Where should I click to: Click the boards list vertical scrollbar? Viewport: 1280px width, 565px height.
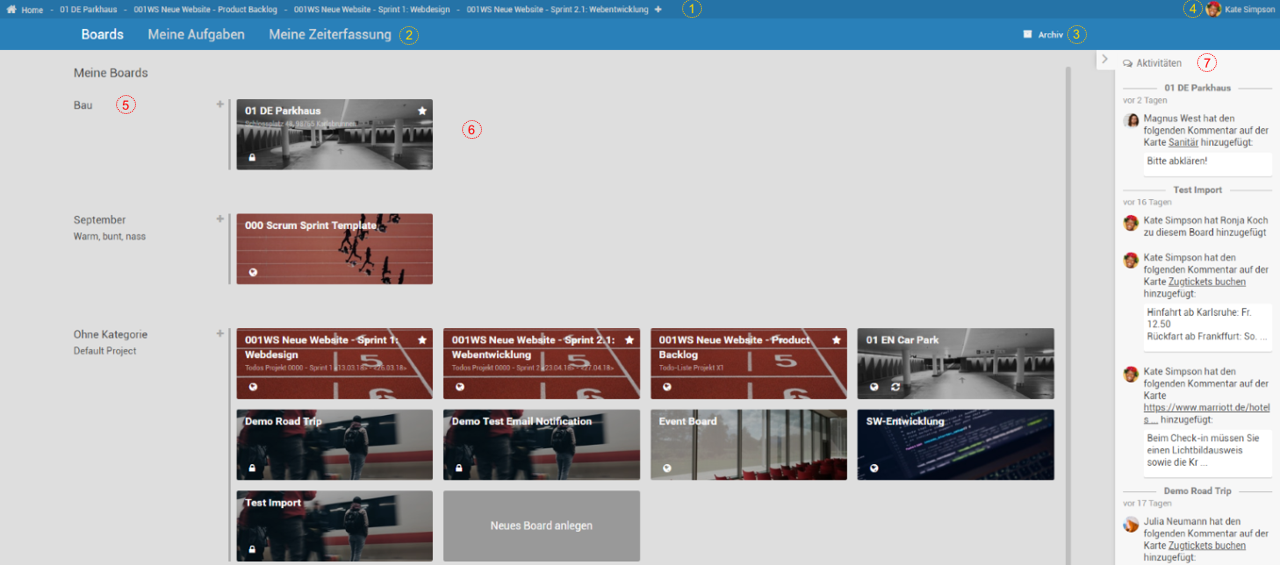point(1069,300)
